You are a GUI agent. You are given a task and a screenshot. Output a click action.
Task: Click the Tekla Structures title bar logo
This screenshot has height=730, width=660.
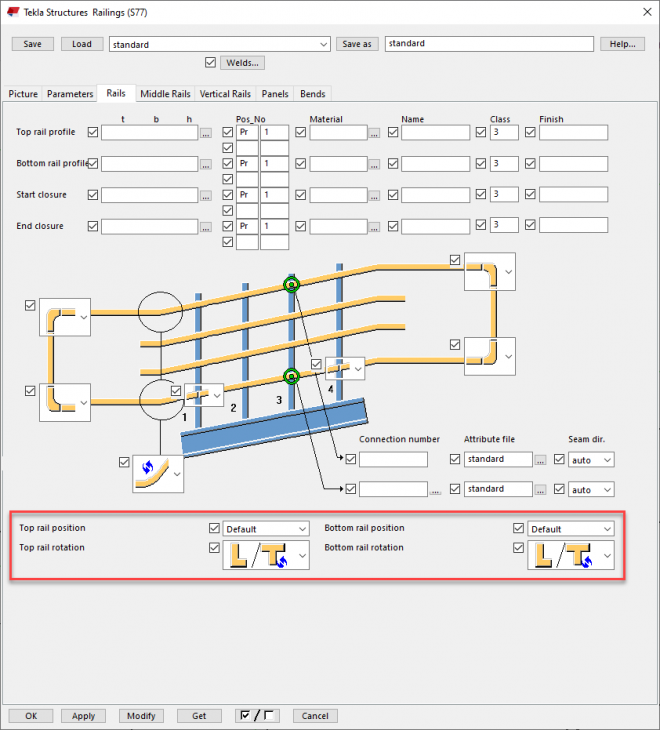click(x=13, y=12)
